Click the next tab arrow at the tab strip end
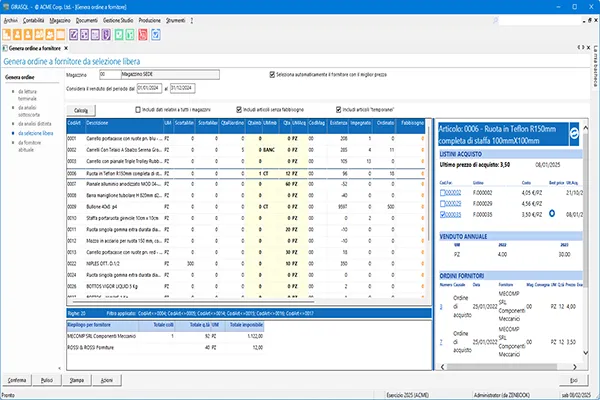The height and width of the screenshot is (400, 600). 583,47
